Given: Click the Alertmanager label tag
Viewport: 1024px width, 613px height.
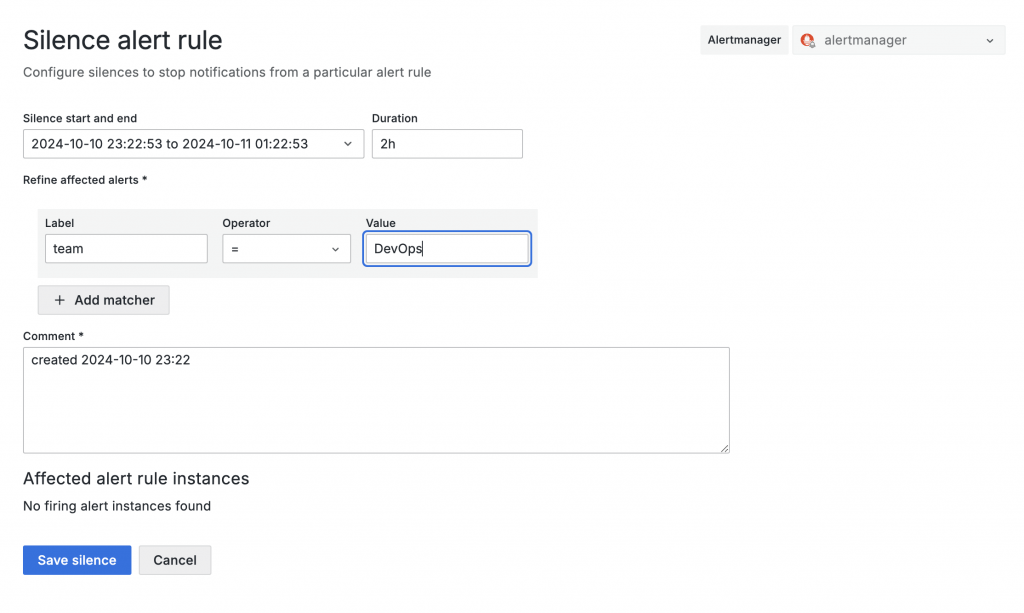Looking at the screenshot, I should (x=744, y=40).
